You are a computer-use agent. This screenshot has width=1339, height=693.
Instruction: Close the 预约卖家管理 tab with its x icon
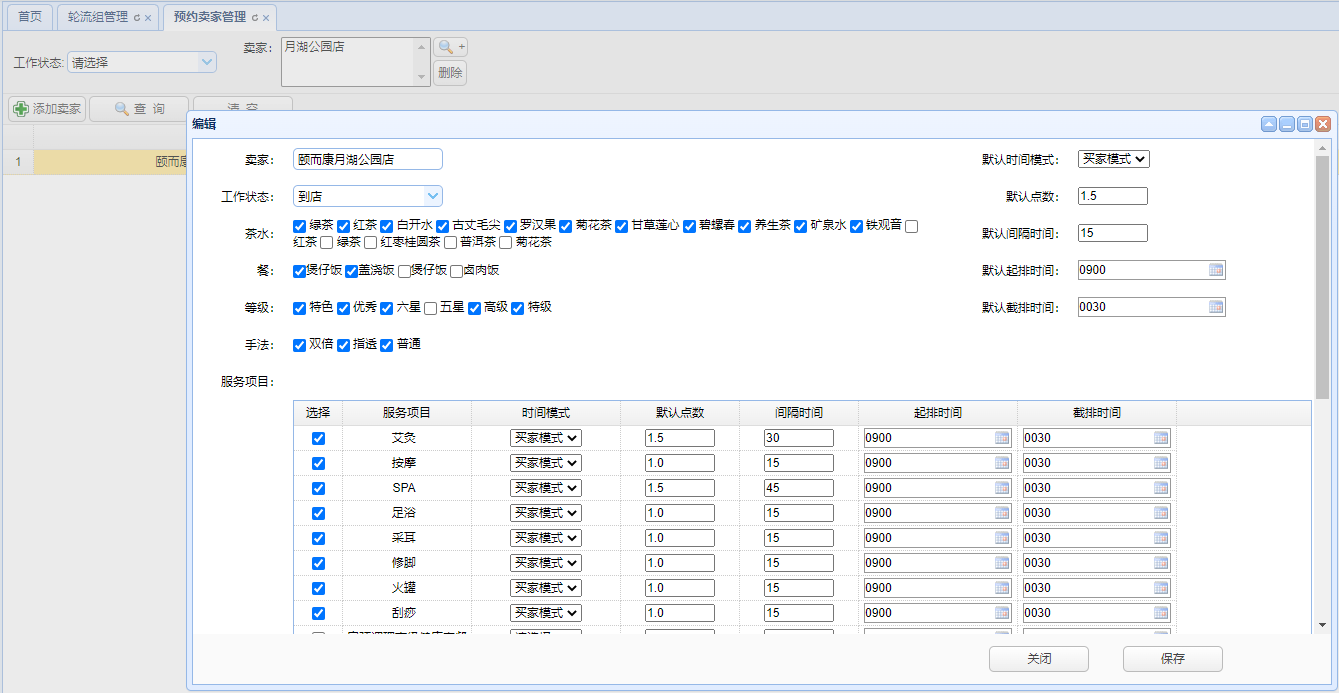click(x=266, y=18)
